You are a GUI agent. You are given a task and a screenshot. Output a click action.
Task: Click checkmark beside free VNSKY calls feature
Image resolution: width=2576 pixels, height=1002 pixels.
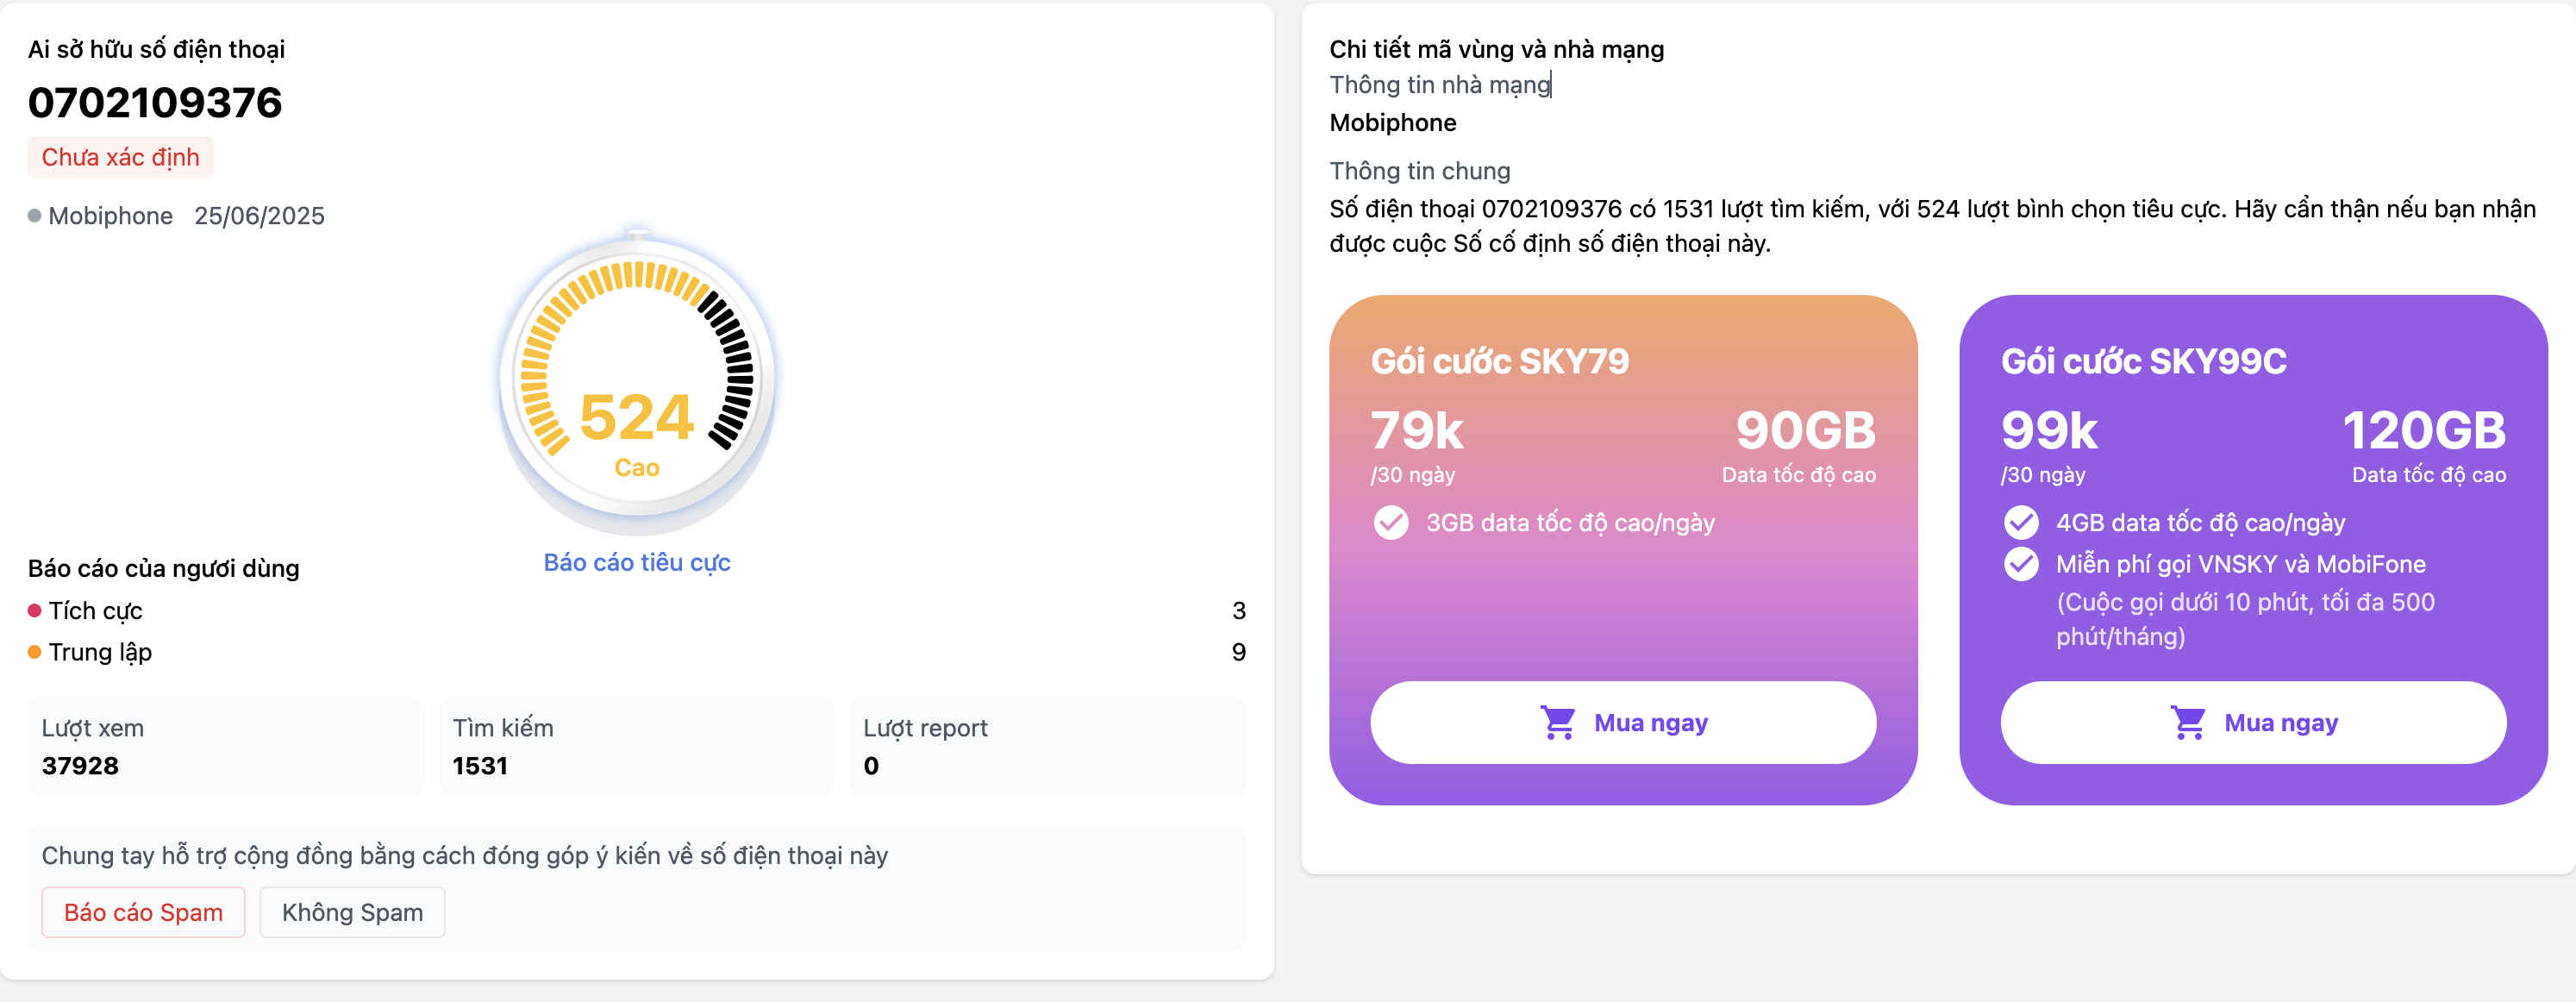tap(2020, 564)
